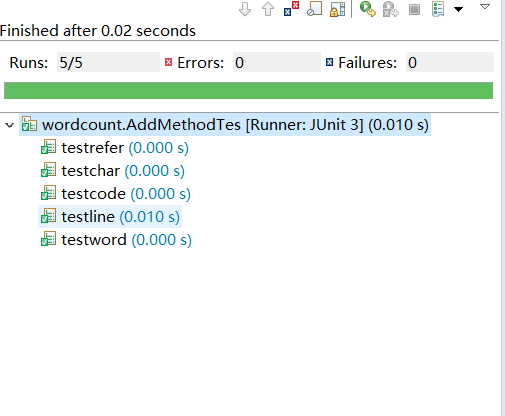This screenshot has height=416, width=505.
Task: Go to Previous Failed Test arrow
Action: pos(268,9)
